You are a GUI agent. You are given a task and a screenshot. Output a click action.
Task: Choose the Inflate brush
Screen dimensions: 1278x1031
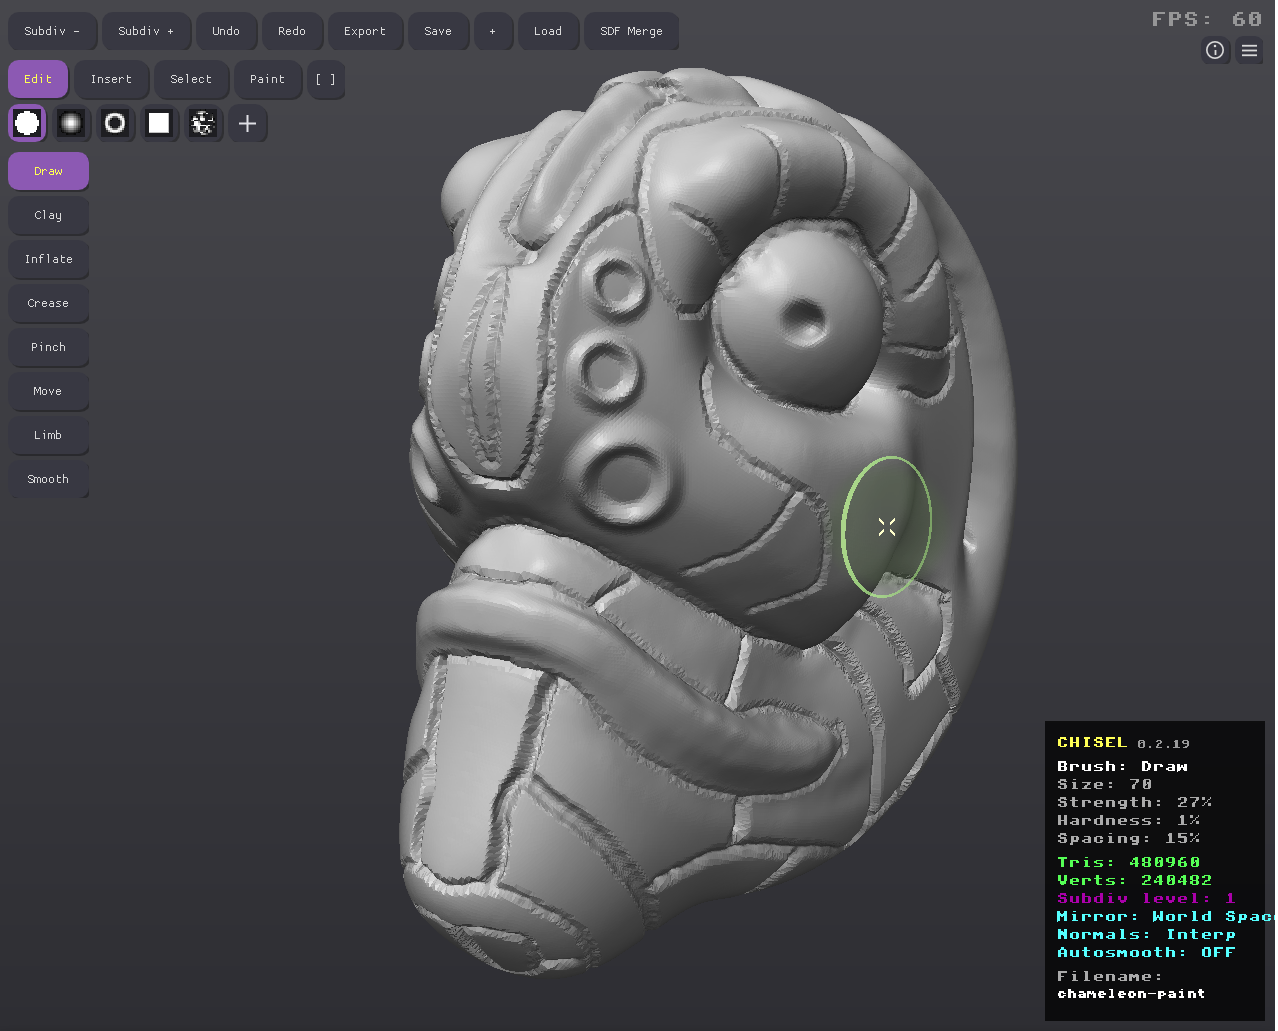pyautogui.click(x=48, y=259)
